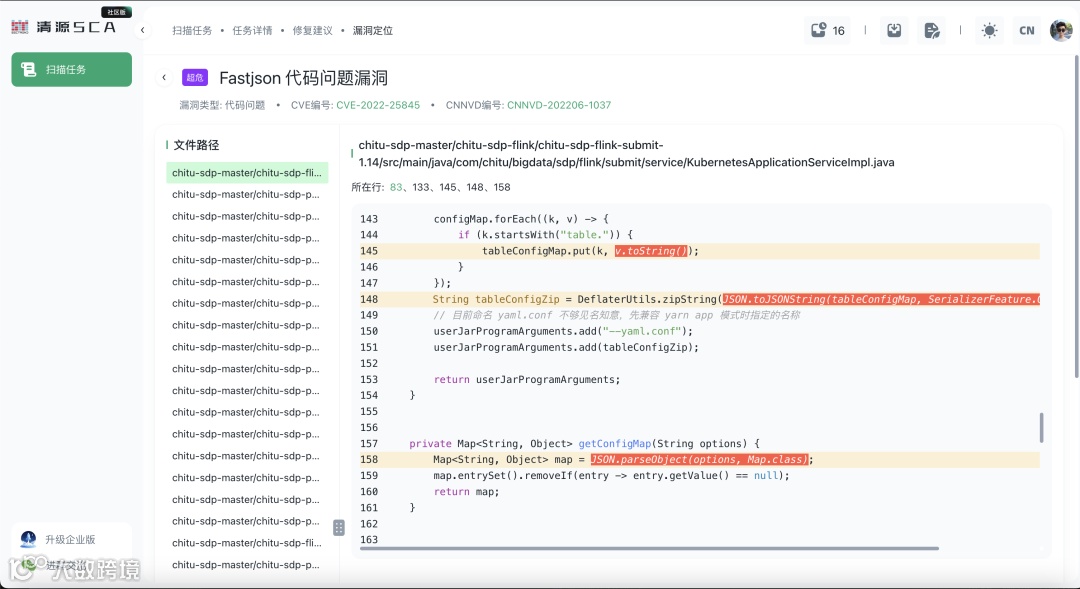Click map.entrySet().removeIf code on line 159
Viewport: 1080px width, 589px height.
(x=611, y=476)
